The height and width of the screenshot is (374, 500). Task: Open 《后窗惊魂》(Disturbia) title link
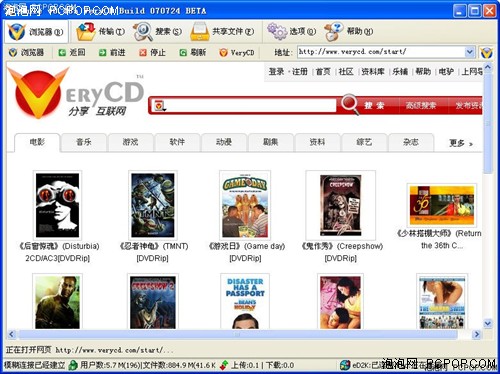(58, 252)
